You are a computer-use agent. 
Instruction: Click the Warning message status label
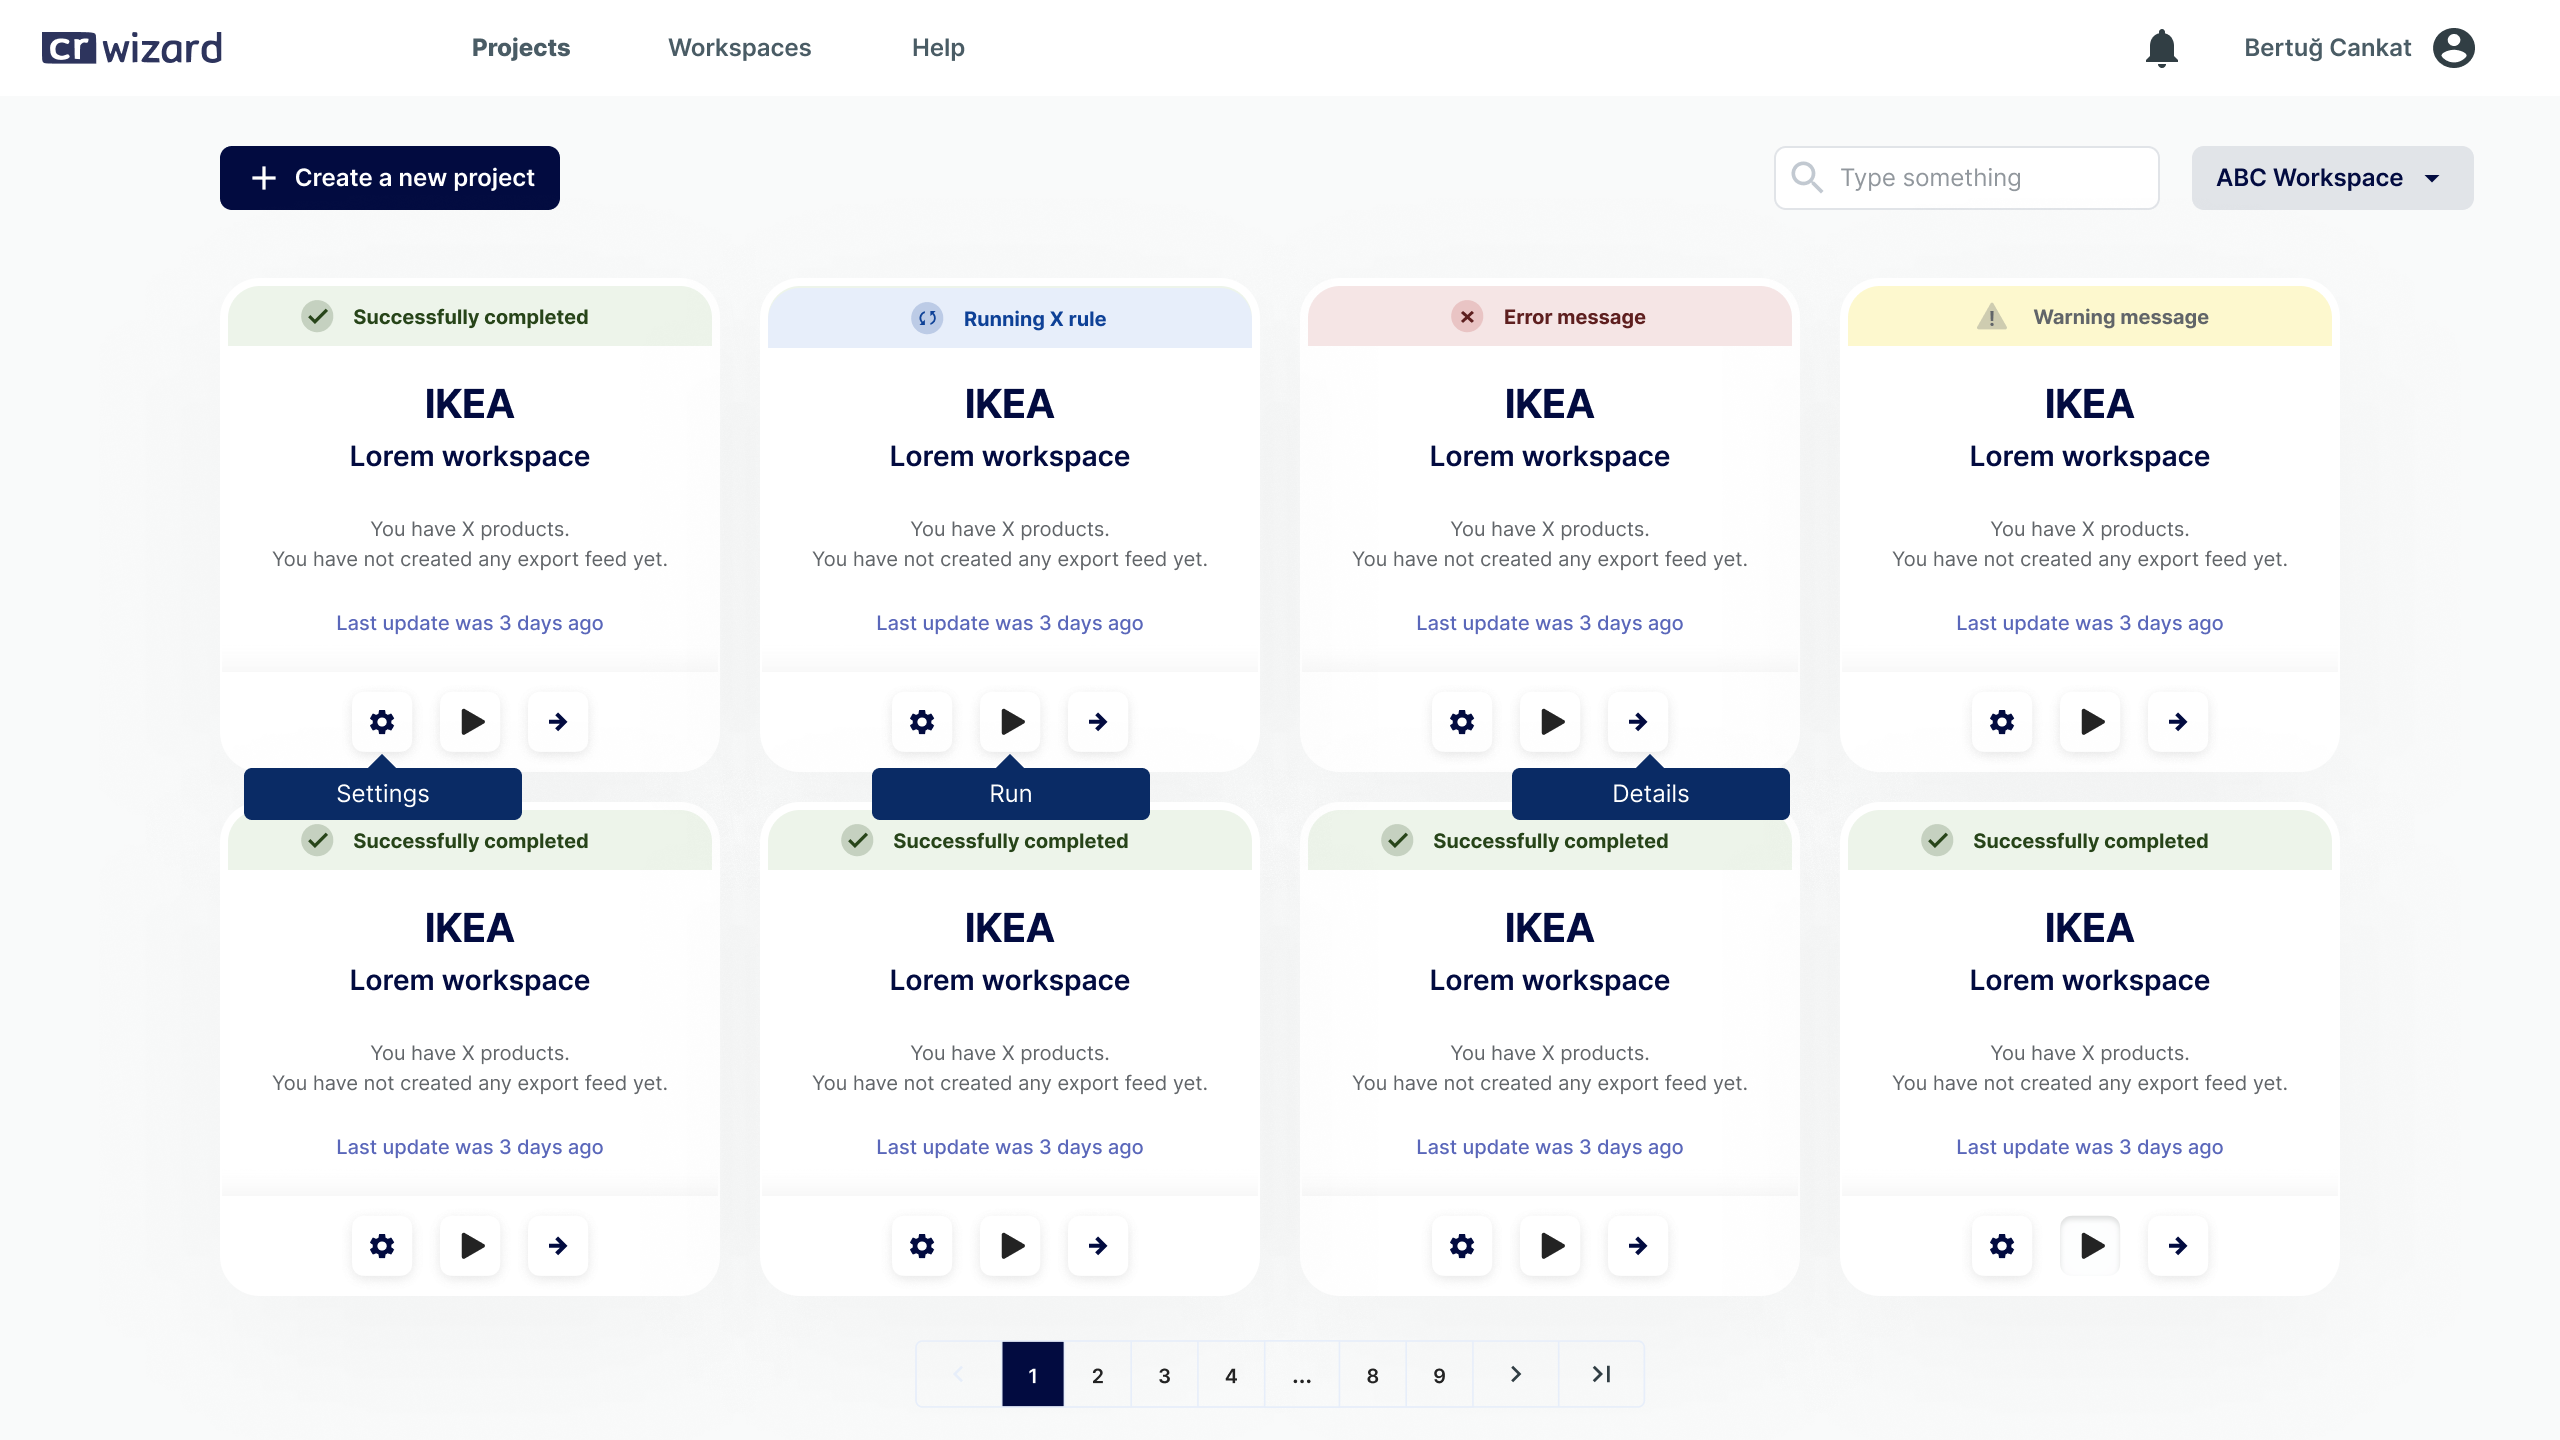tap(2121, 317)
